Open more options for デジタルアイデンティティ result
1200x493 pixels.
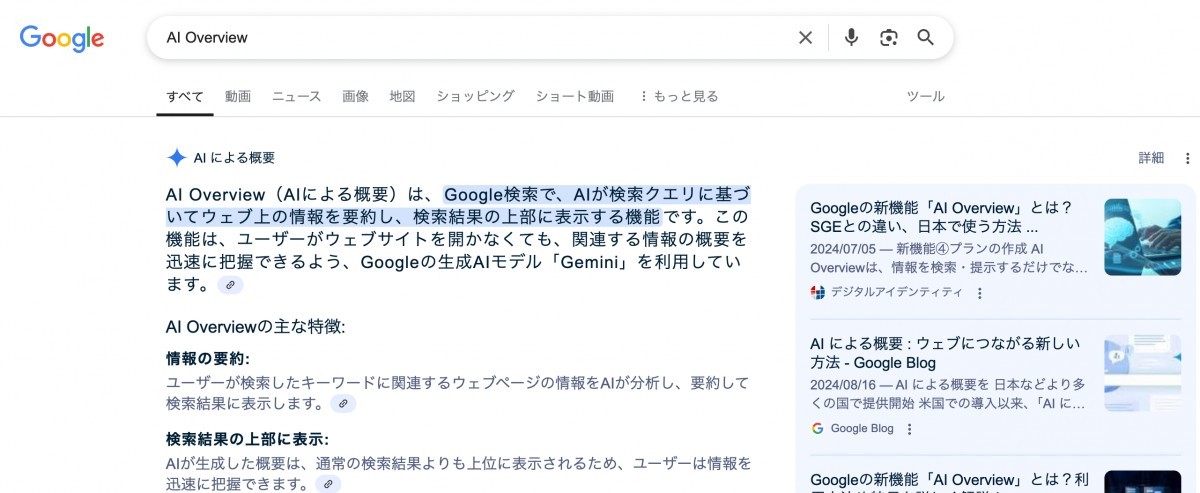(980, 293)
